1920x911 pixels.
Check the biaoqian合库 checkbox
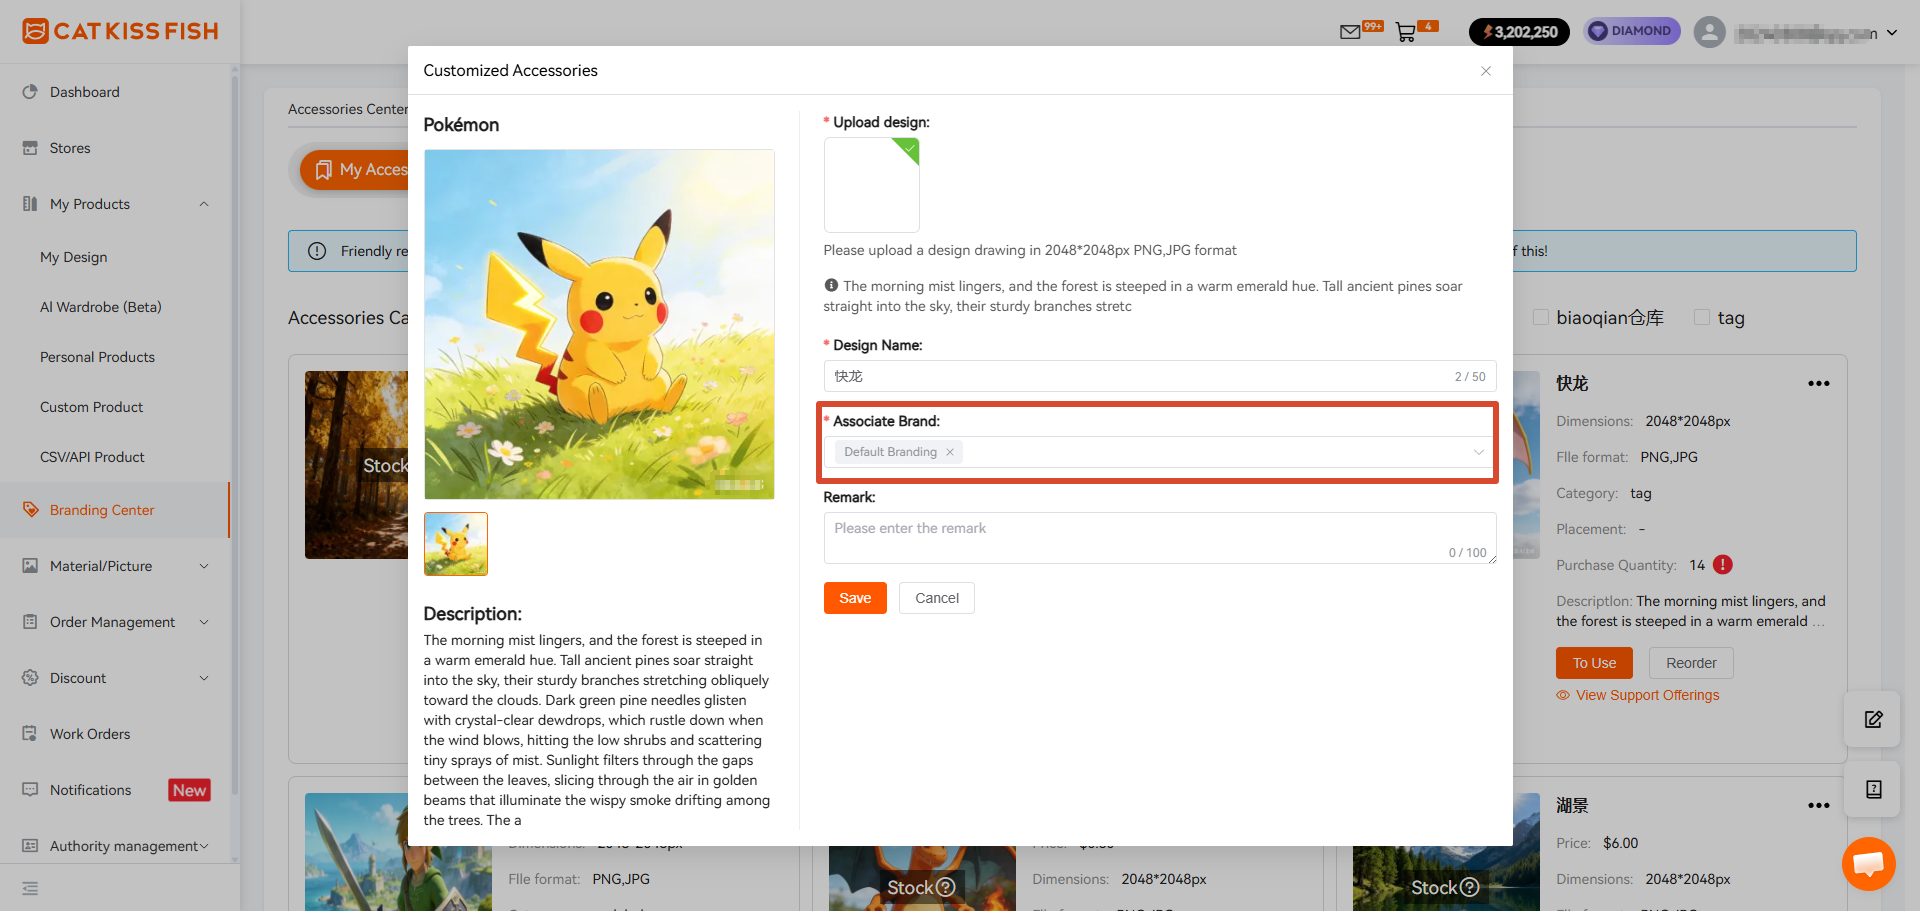(1541, 318)
